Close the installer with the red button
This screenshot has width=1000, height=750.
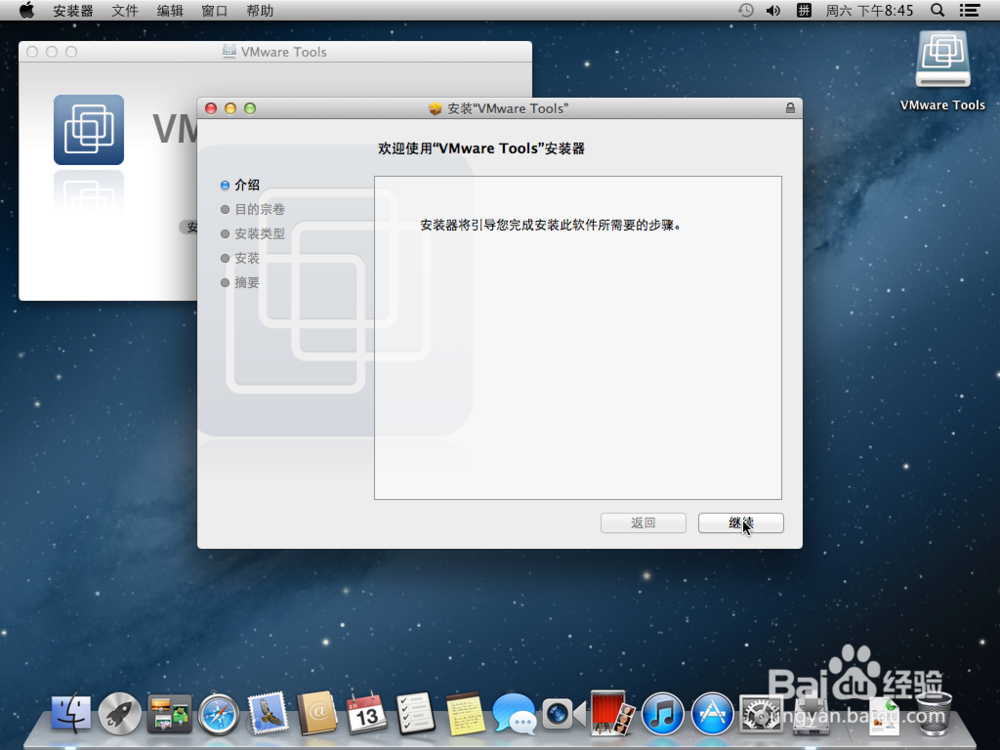[x=210, y=108]
